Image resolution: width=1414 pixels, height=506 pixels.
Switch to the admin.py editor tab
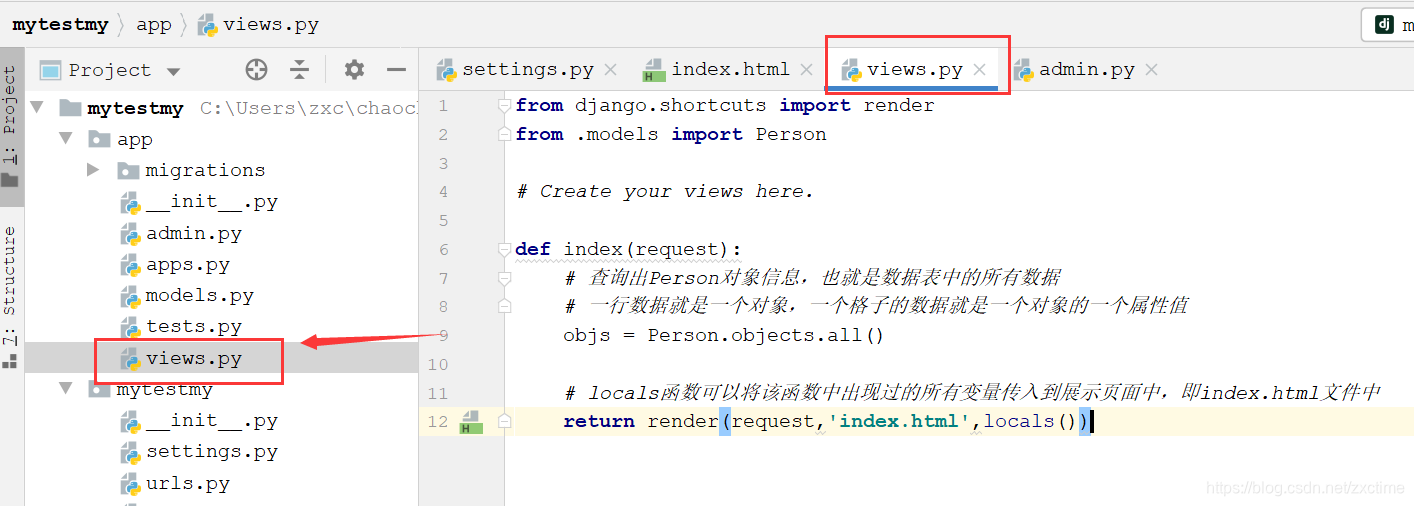click(x=1086, y=70)
